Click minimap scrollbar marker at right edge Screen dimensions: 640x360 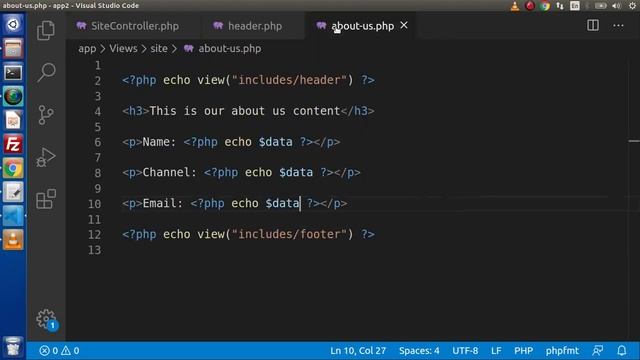634,141
